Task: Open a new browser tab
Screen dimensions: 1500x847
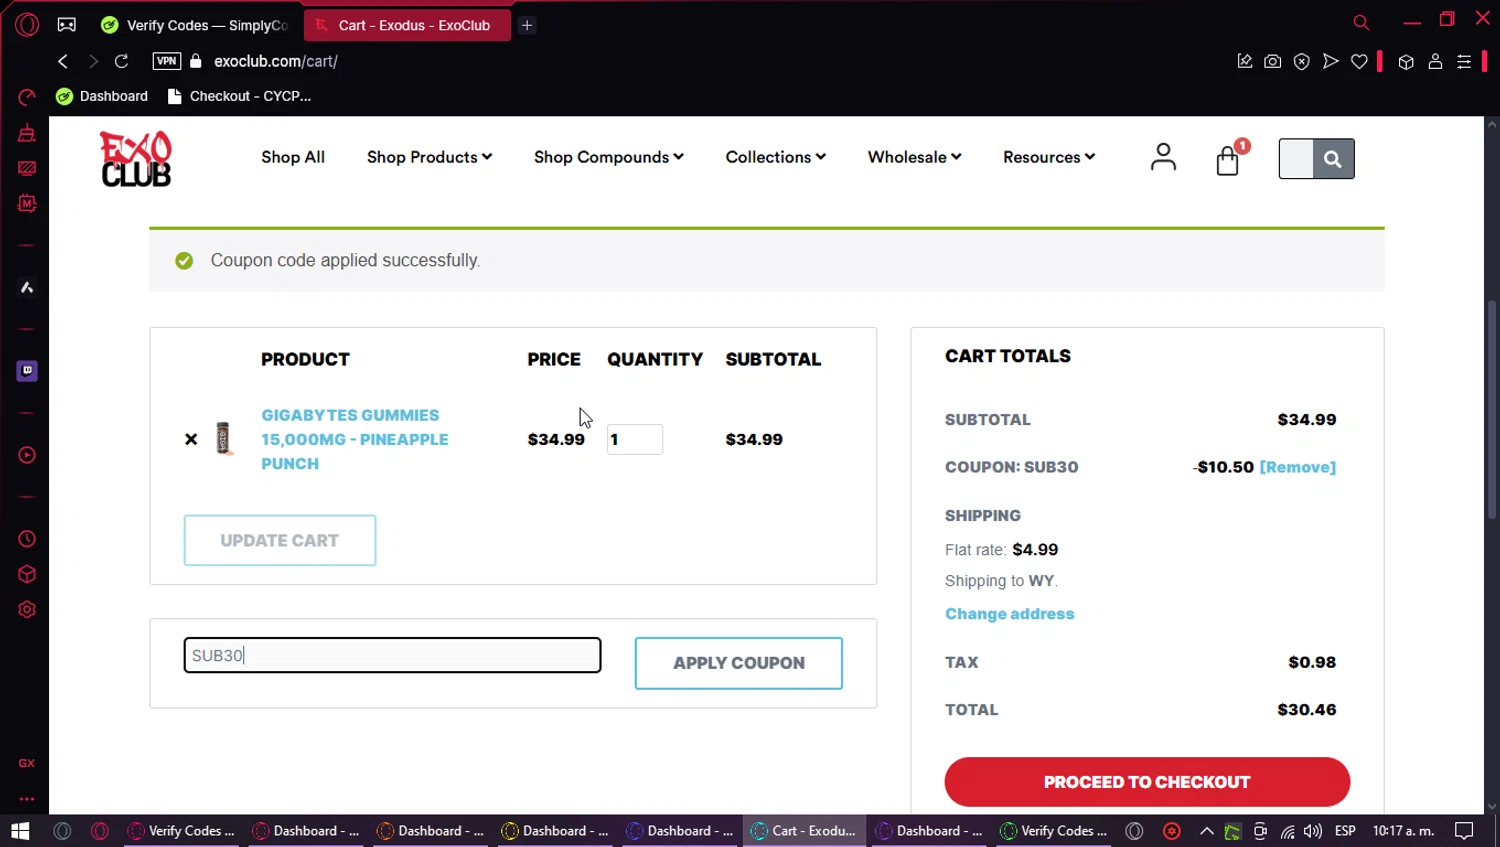Action: [527, 25]
